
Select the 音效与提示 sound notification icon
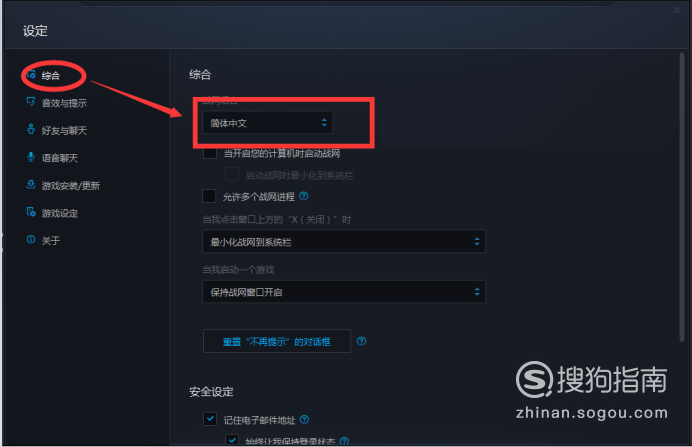point(31,102)
